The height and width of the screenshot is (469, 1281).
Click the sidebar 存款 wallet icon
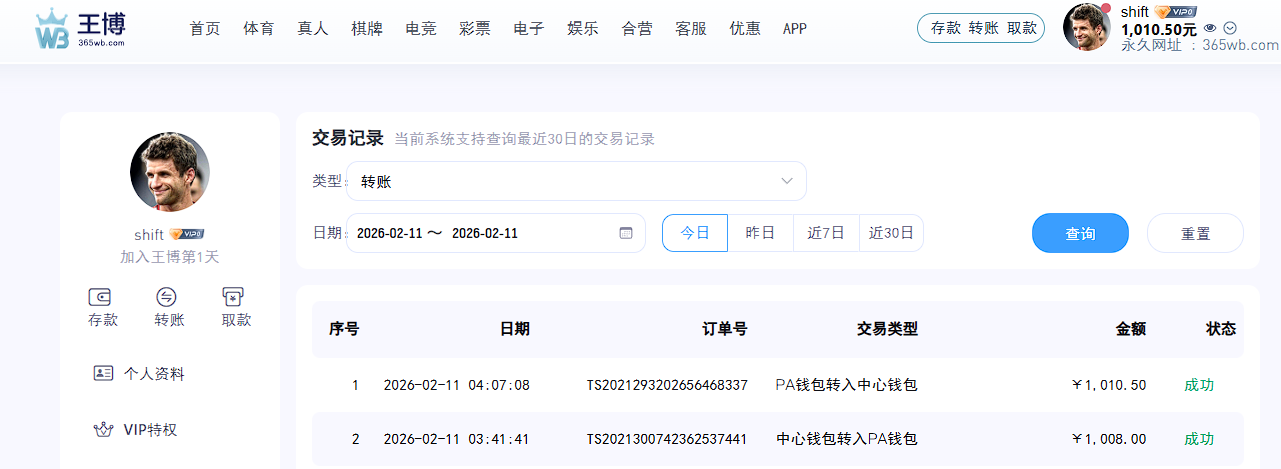[x=101, y=297]
